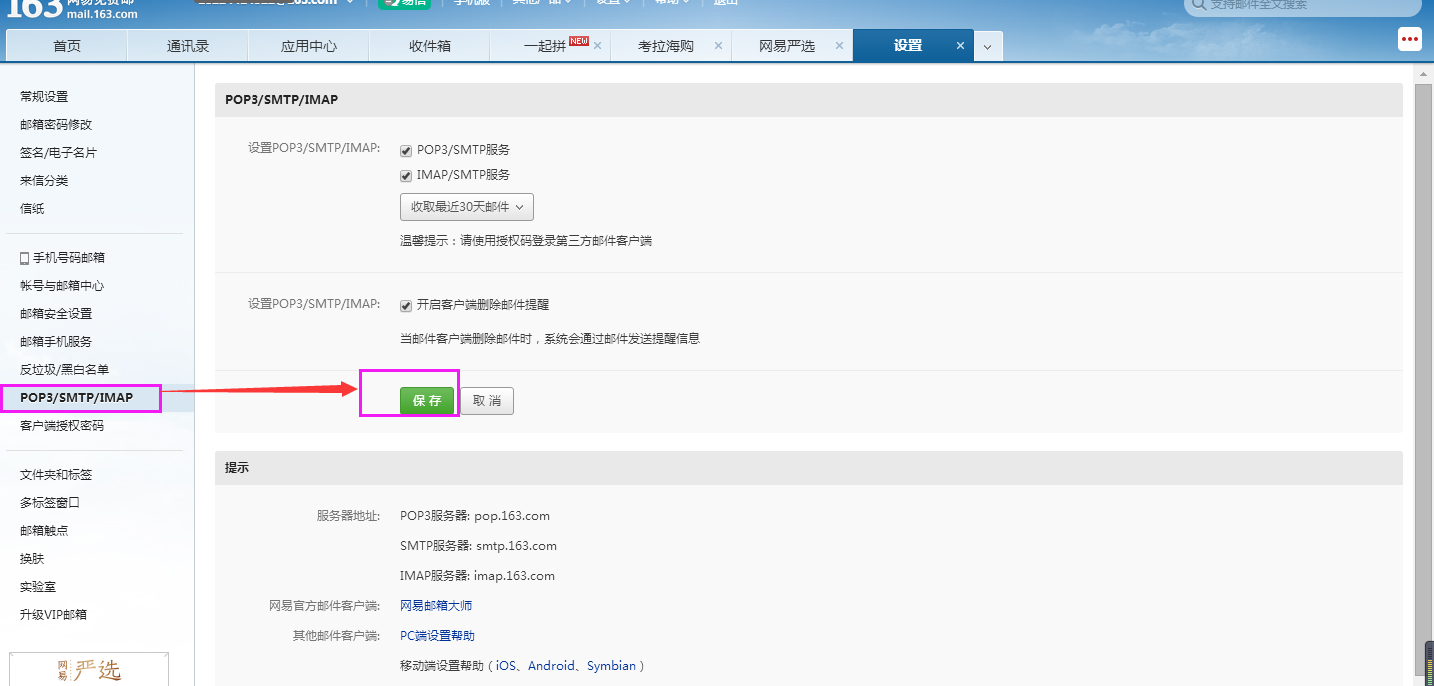The width and height of the screenshot is (1434, 686).
Task: Click the green 易信 icon in top bar
Action: pyautogui.click(x=405, y=4)
